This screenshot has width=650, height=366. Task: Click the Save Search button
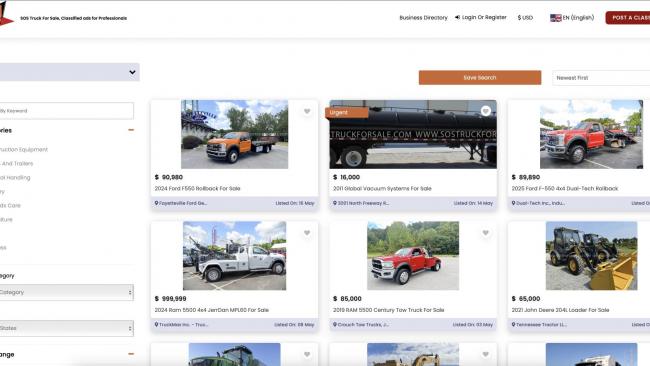[x=480, y=78]
